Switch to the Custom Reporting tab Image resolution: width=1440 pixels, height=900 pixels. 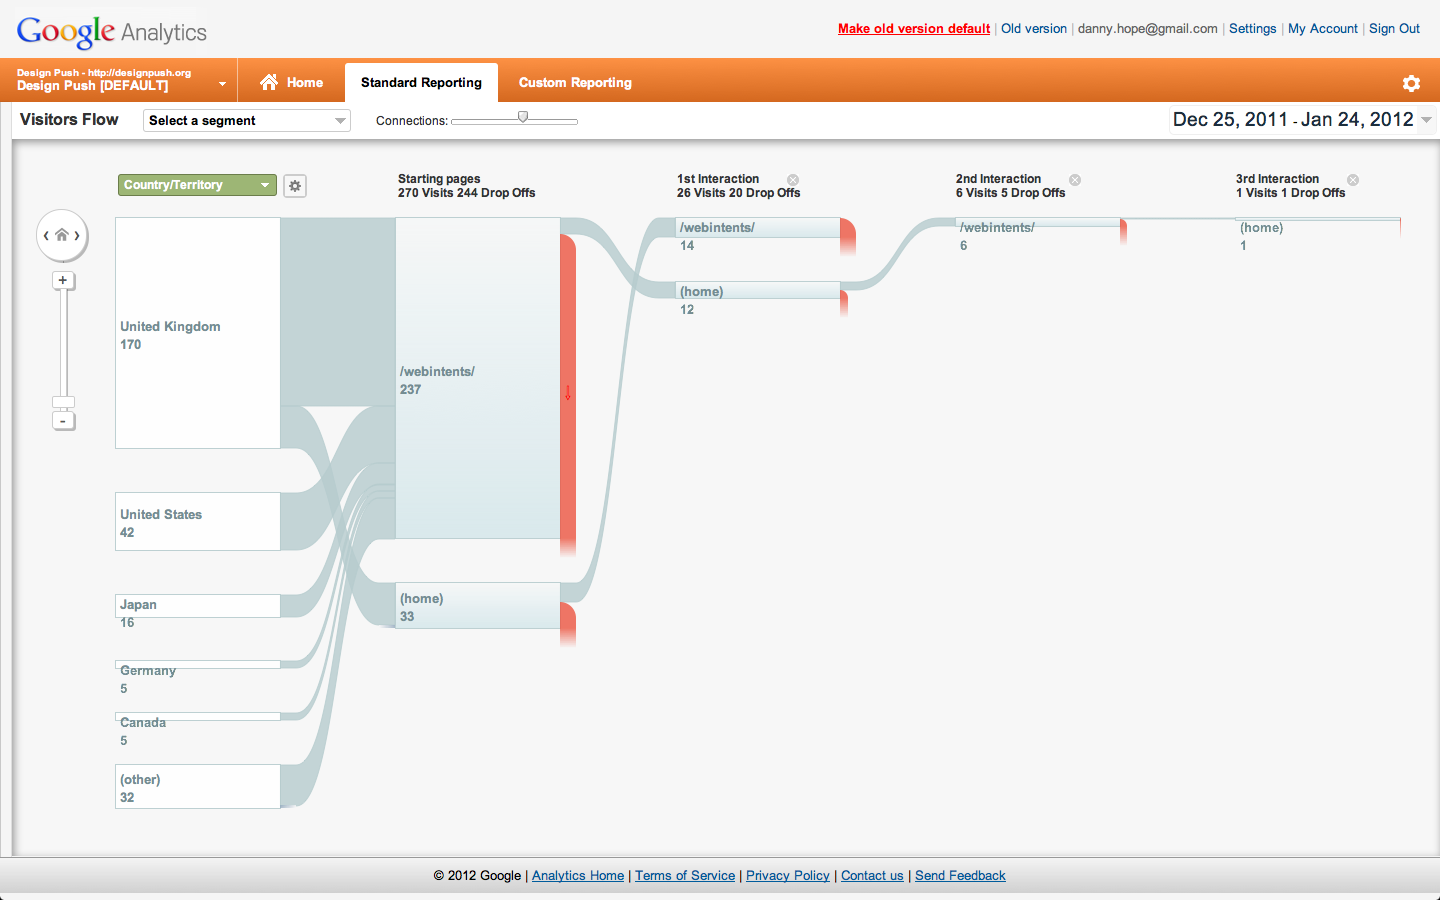tap(575, 82)
